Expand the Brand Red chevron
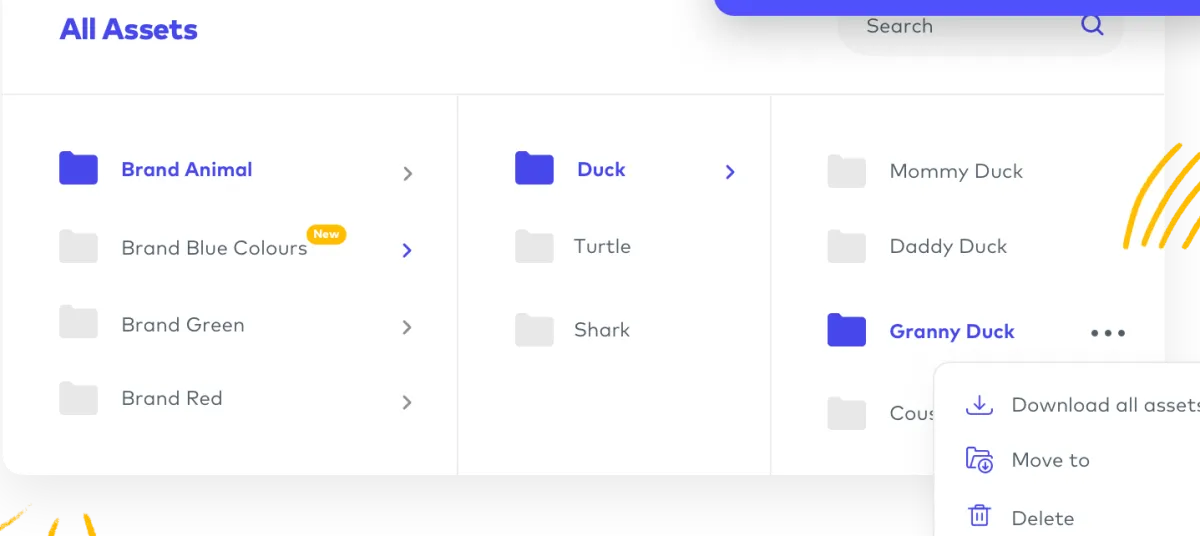Viewport: 1200px width, 536px height. pyautogui.click(x=407, y=402)
